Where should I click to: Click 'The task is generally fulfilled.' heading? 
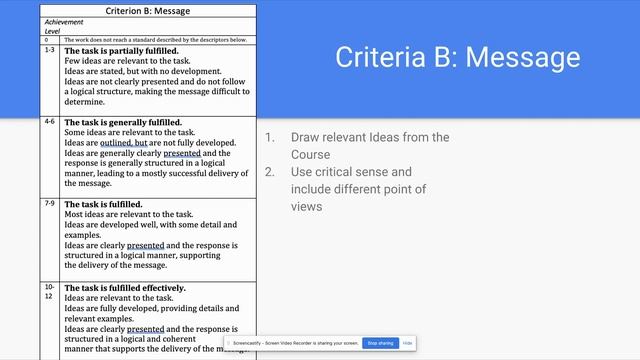(x=123, y=122)
